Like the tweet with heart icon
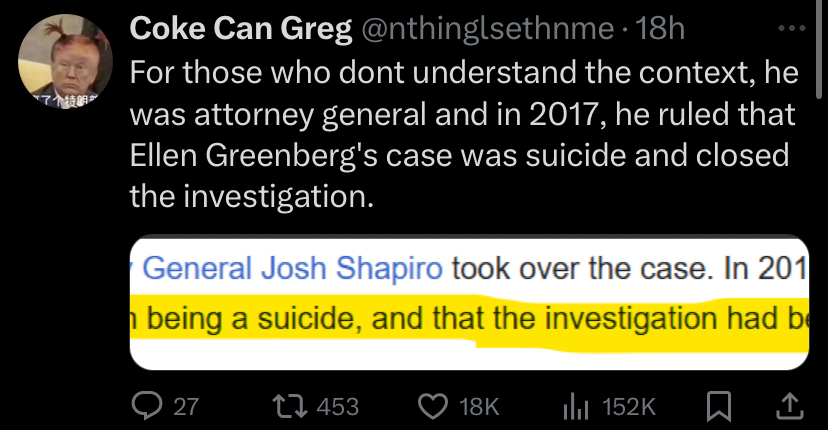 pos(433,406)
